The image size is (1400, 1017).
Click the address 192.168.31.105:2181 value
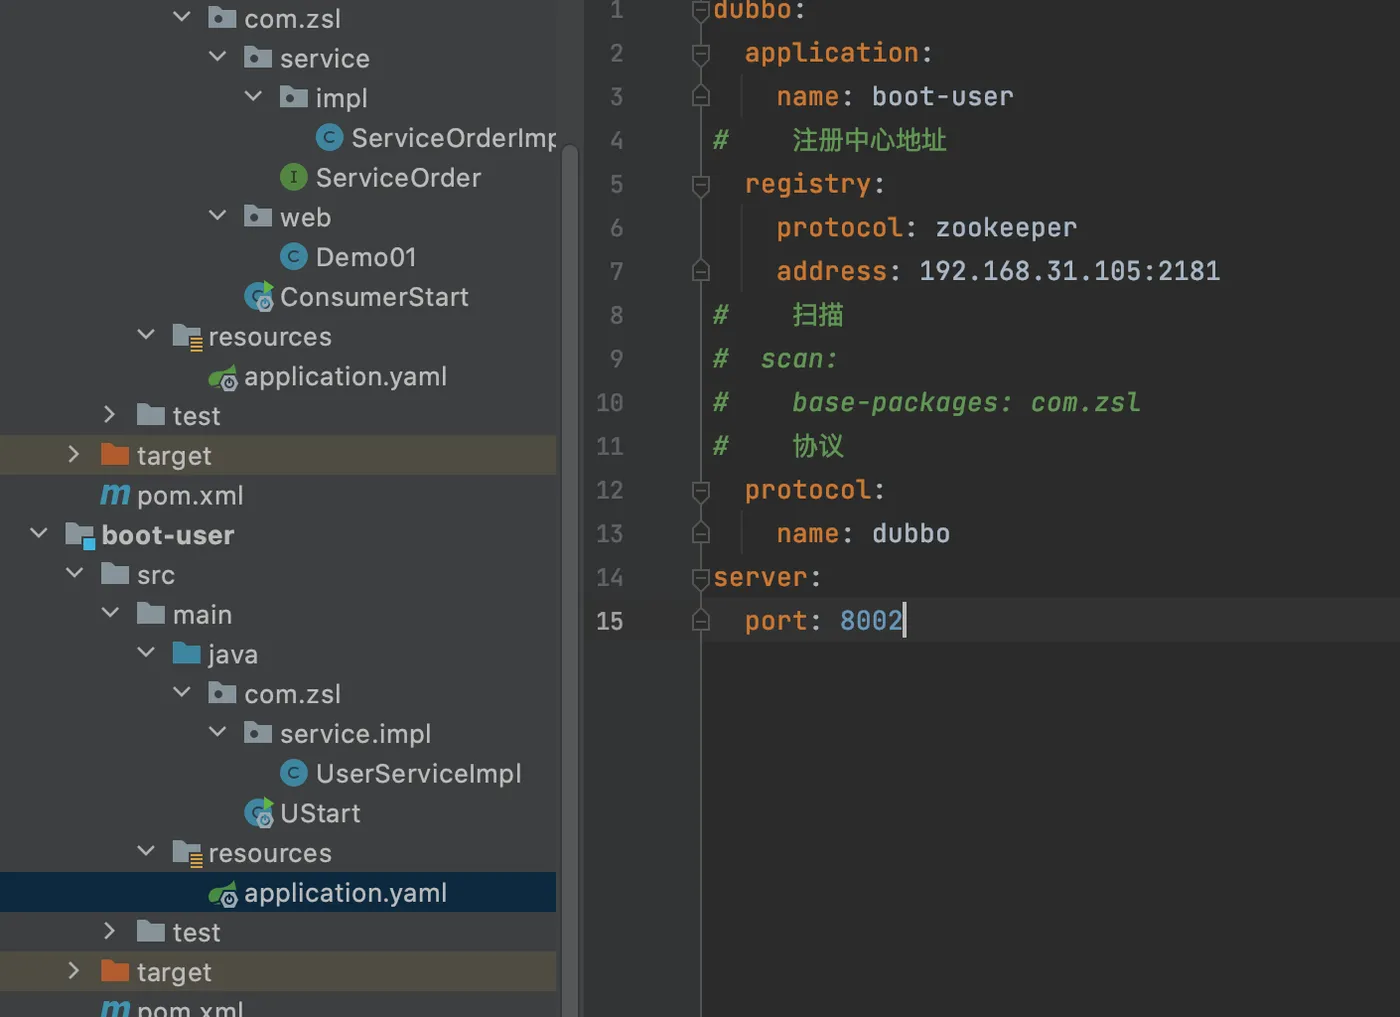1069,271
